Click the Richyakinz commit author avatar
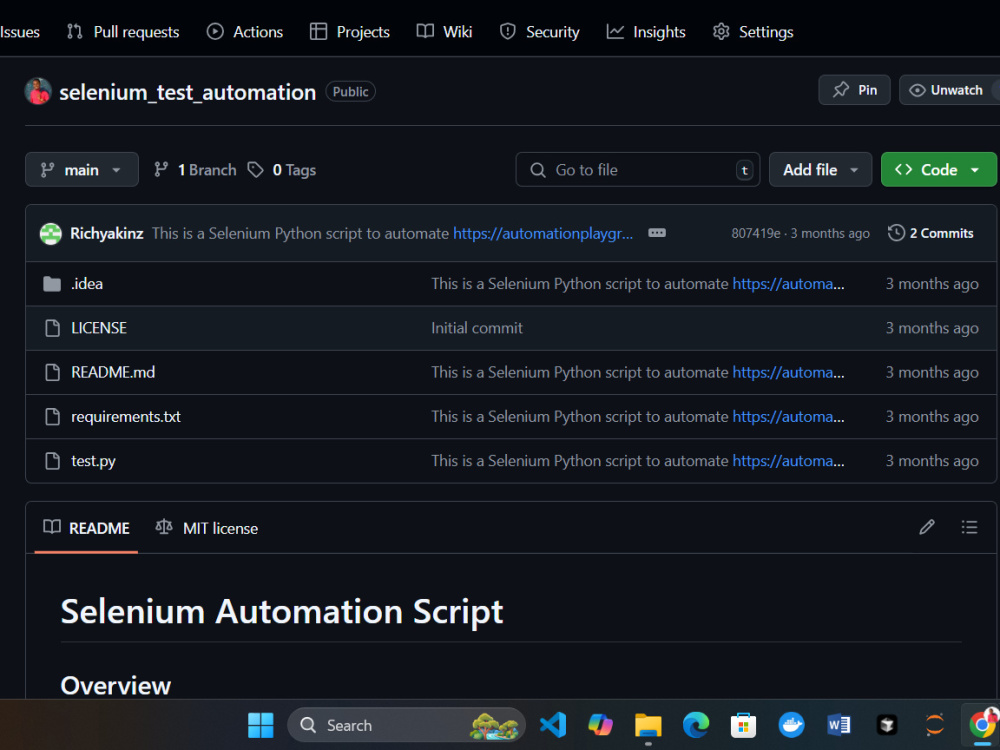Screen dimensions: 1000x750 (50, 233)
